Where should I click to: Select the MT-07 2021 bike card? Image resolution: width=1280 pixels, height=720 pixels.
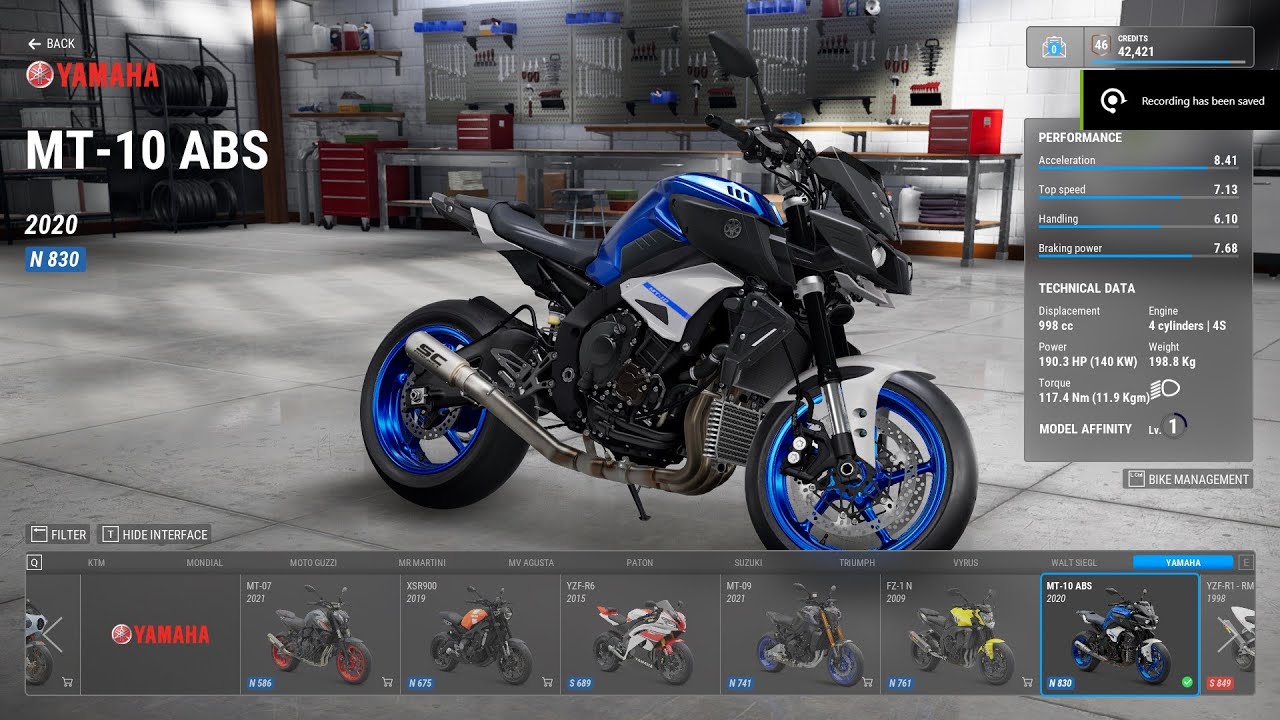[320, 634]
